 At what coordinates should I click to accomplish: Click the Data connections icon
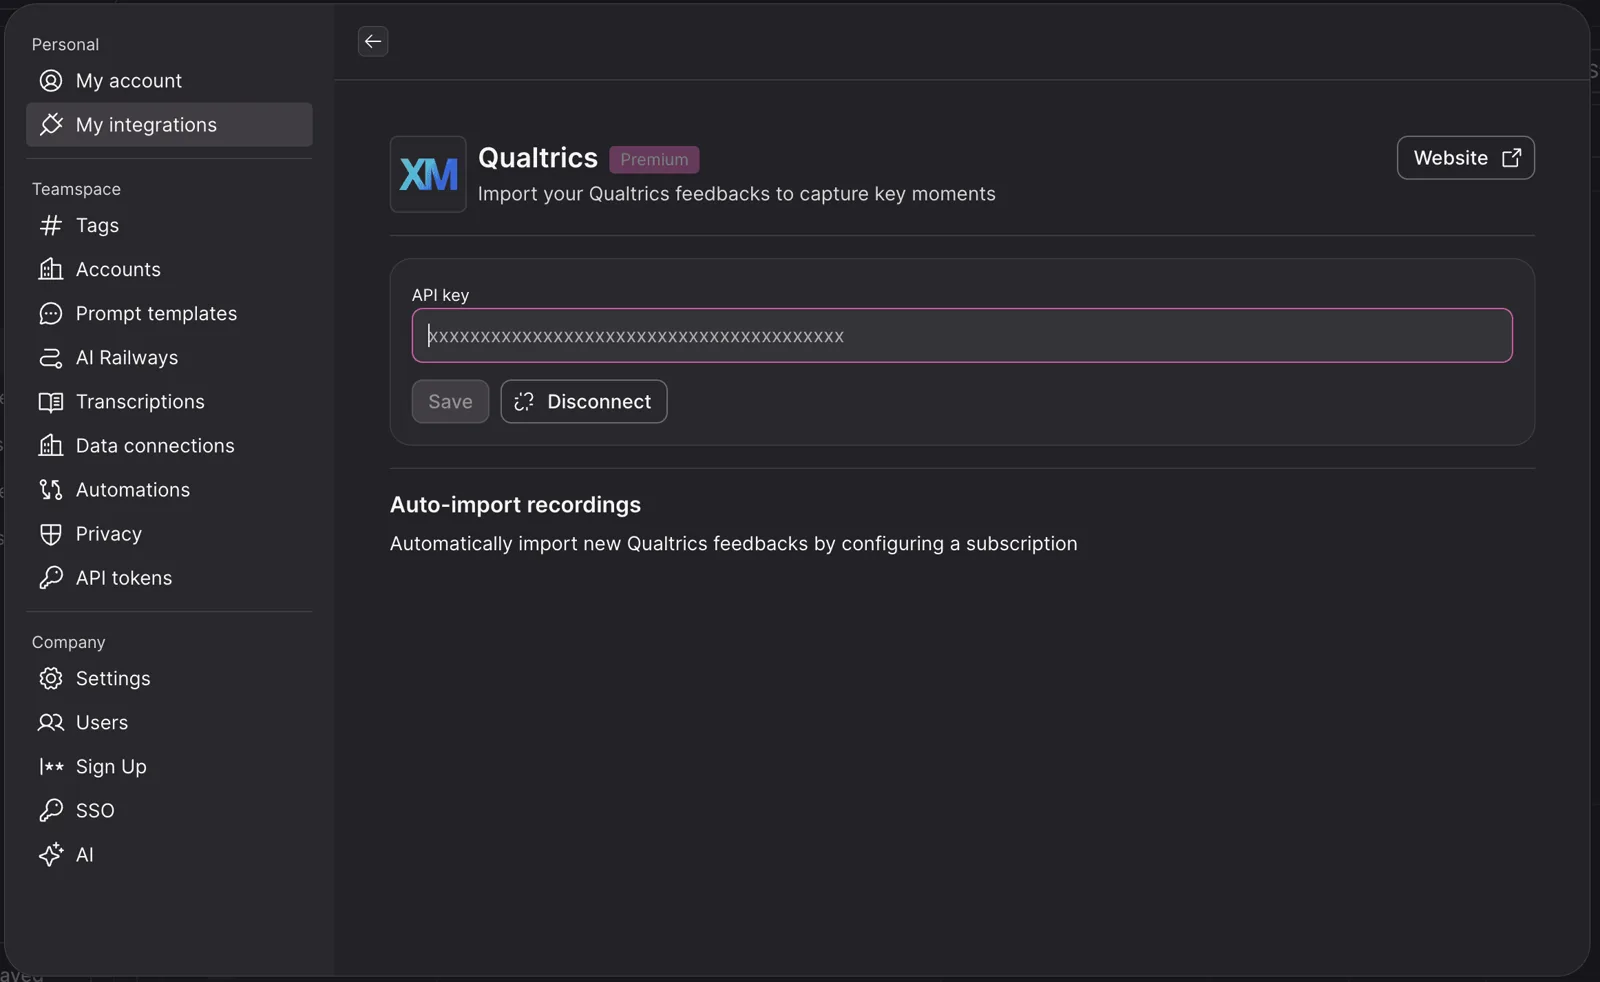(51, 446)
